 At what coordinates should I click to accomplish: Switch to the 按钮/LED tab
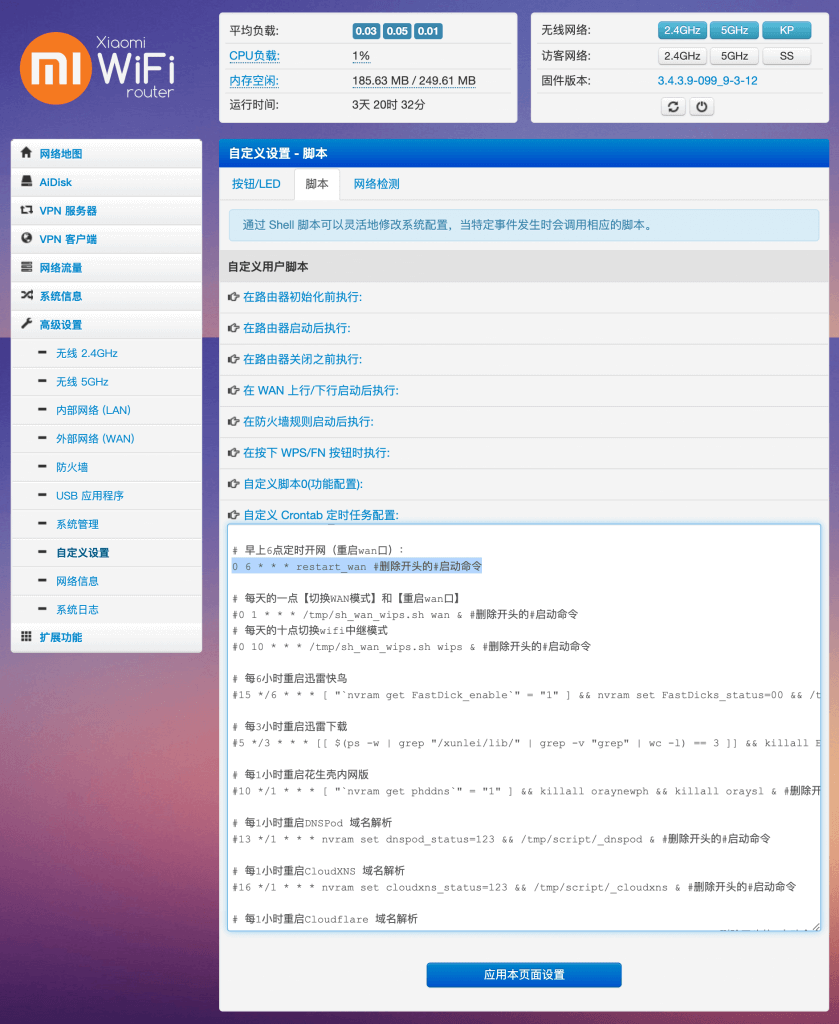coord(256,184)
